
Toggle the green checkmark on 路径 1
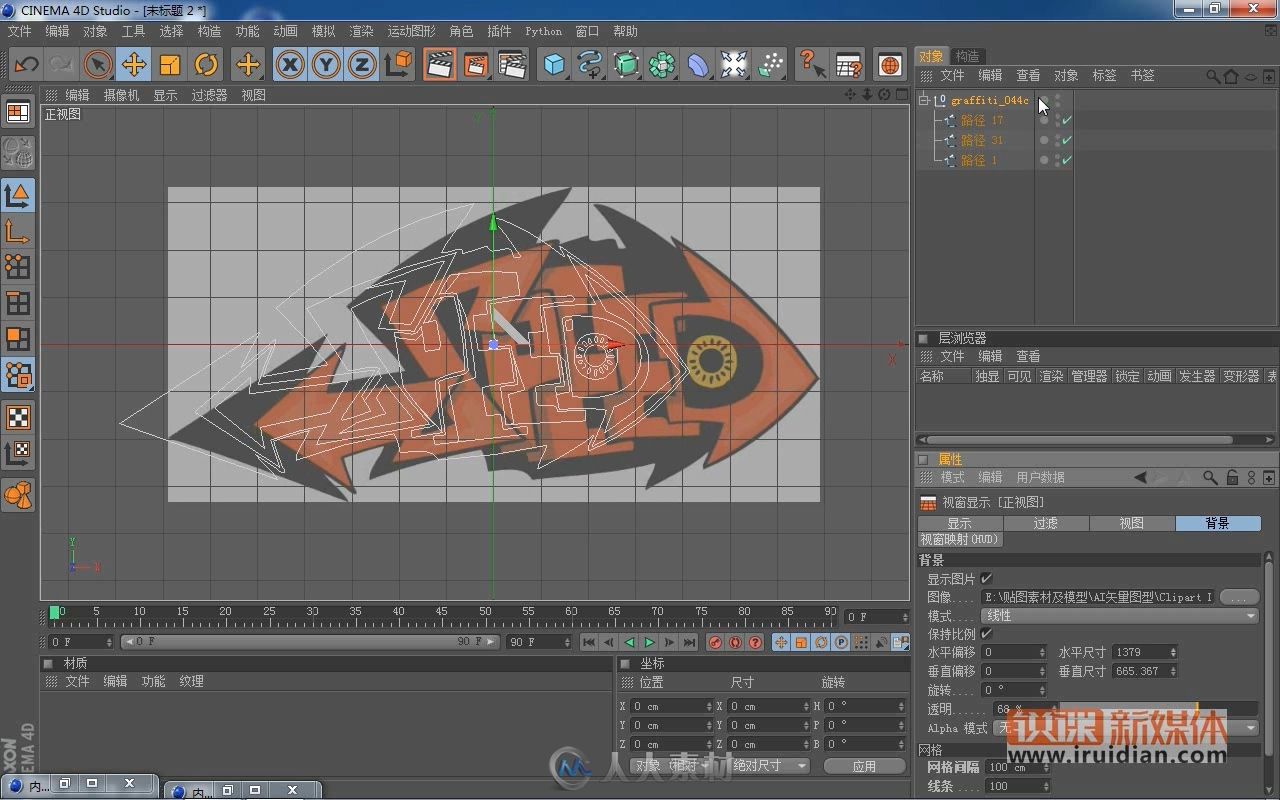[1067, 160]
